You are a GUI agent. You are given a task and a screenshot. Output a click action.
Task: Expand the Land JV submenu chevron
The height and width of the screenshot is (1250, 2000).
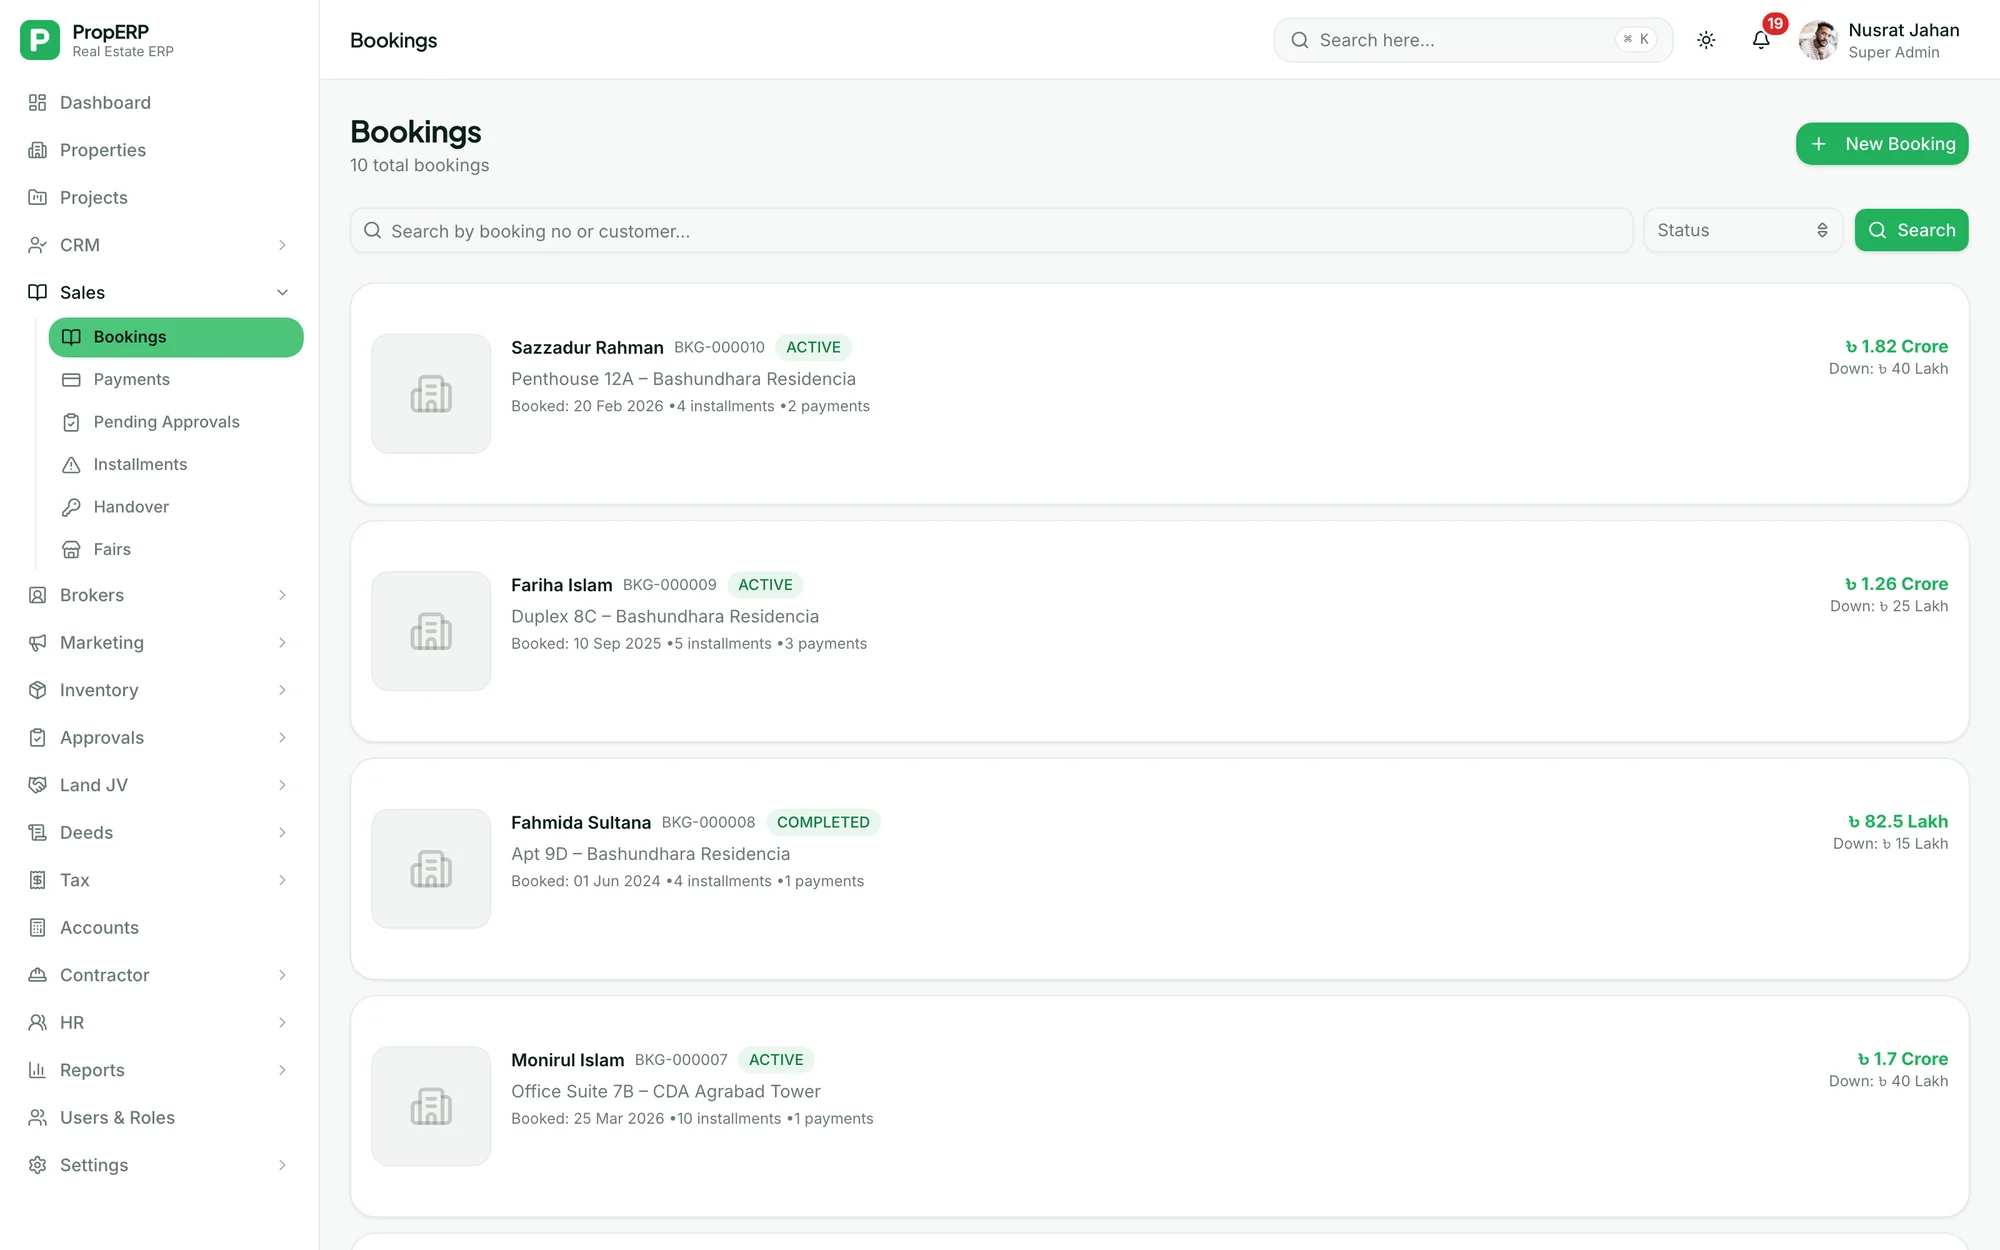(282, 785)
